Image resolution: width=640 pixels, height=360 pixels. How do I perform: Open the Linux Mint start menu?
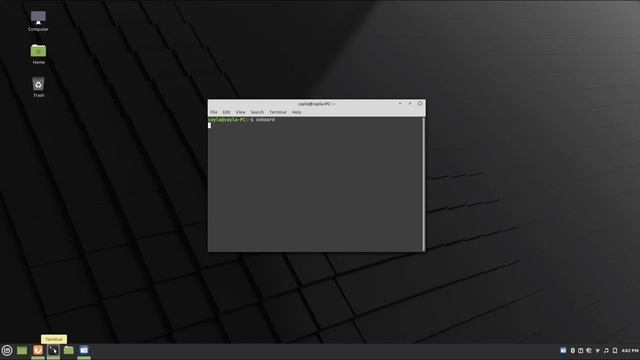coord(7,350)
